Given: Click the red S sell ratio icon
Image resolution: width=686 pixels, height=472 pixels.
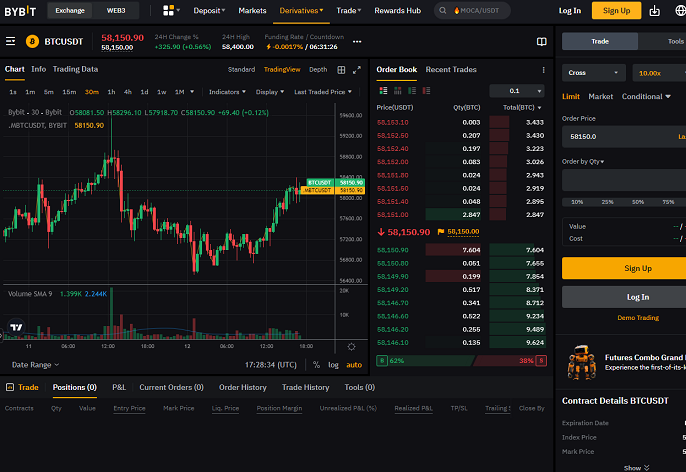Looking at the screenshot, I should click(541, 360).
